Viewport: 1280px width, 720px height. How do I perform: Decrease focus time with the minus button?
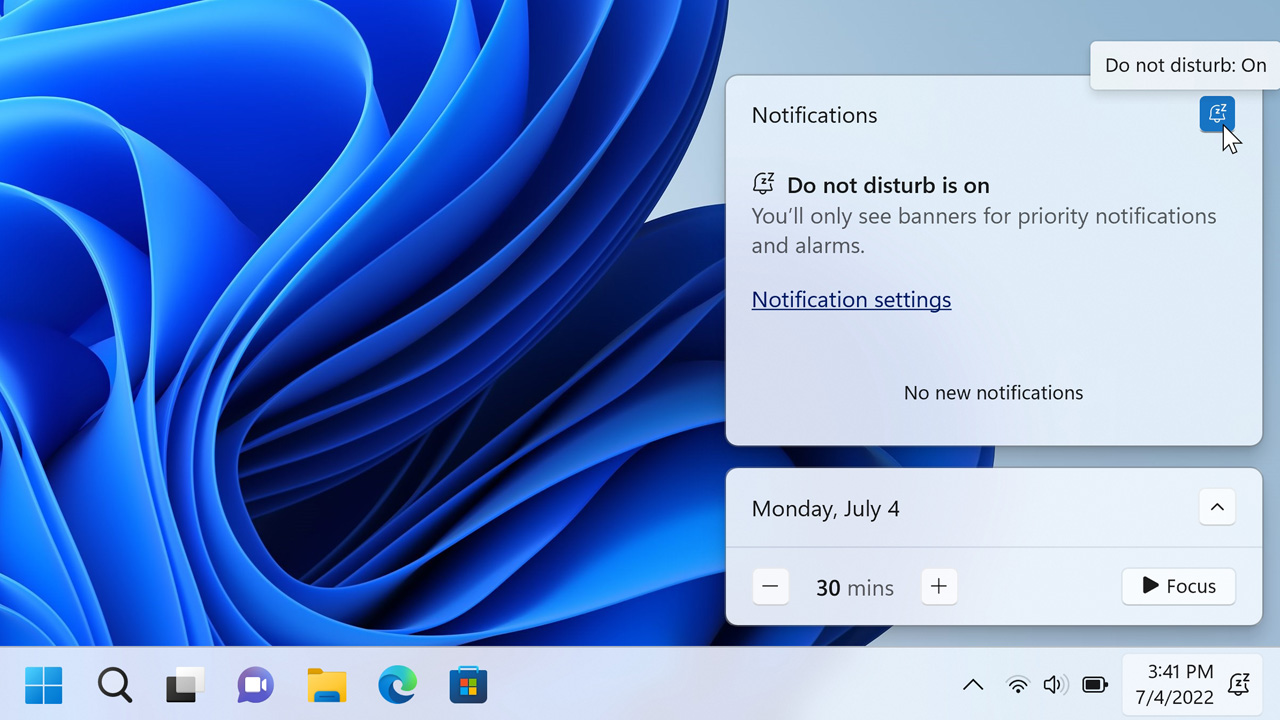coord(770,587)
